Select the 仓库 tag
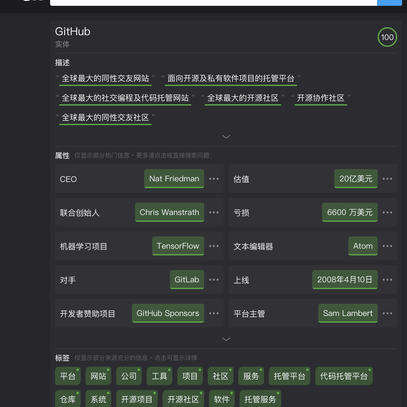Viewport: 407px width, 407px height. [x=68, y=399]
